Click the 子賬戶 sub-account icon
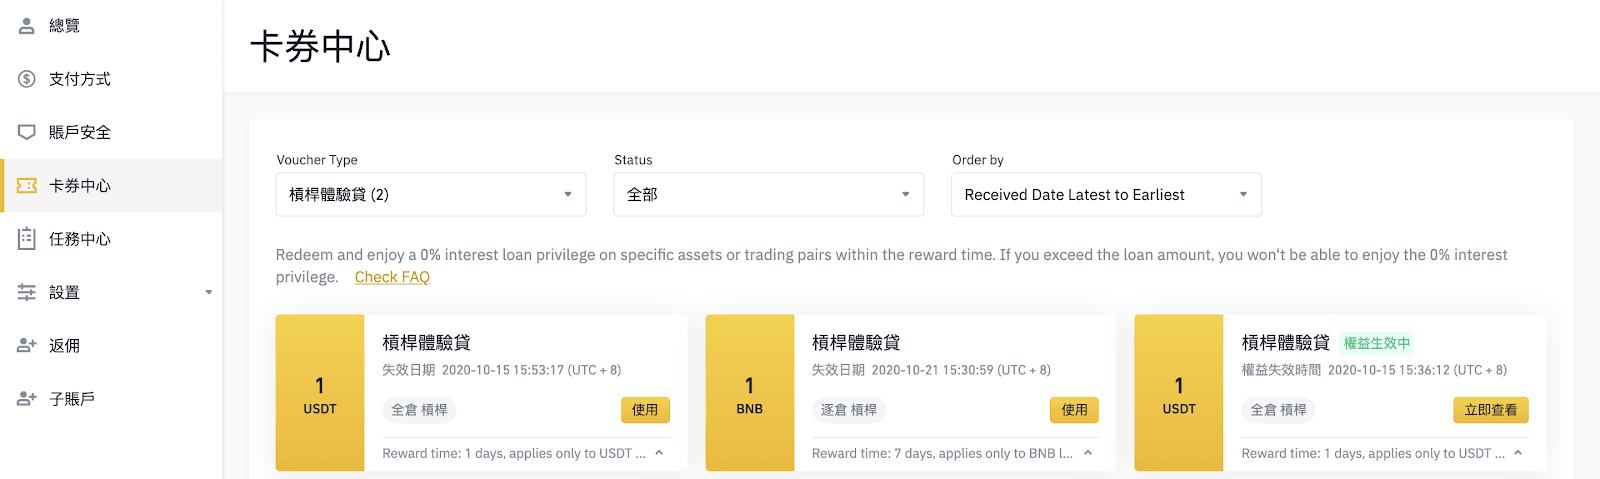 click(27, 399)
